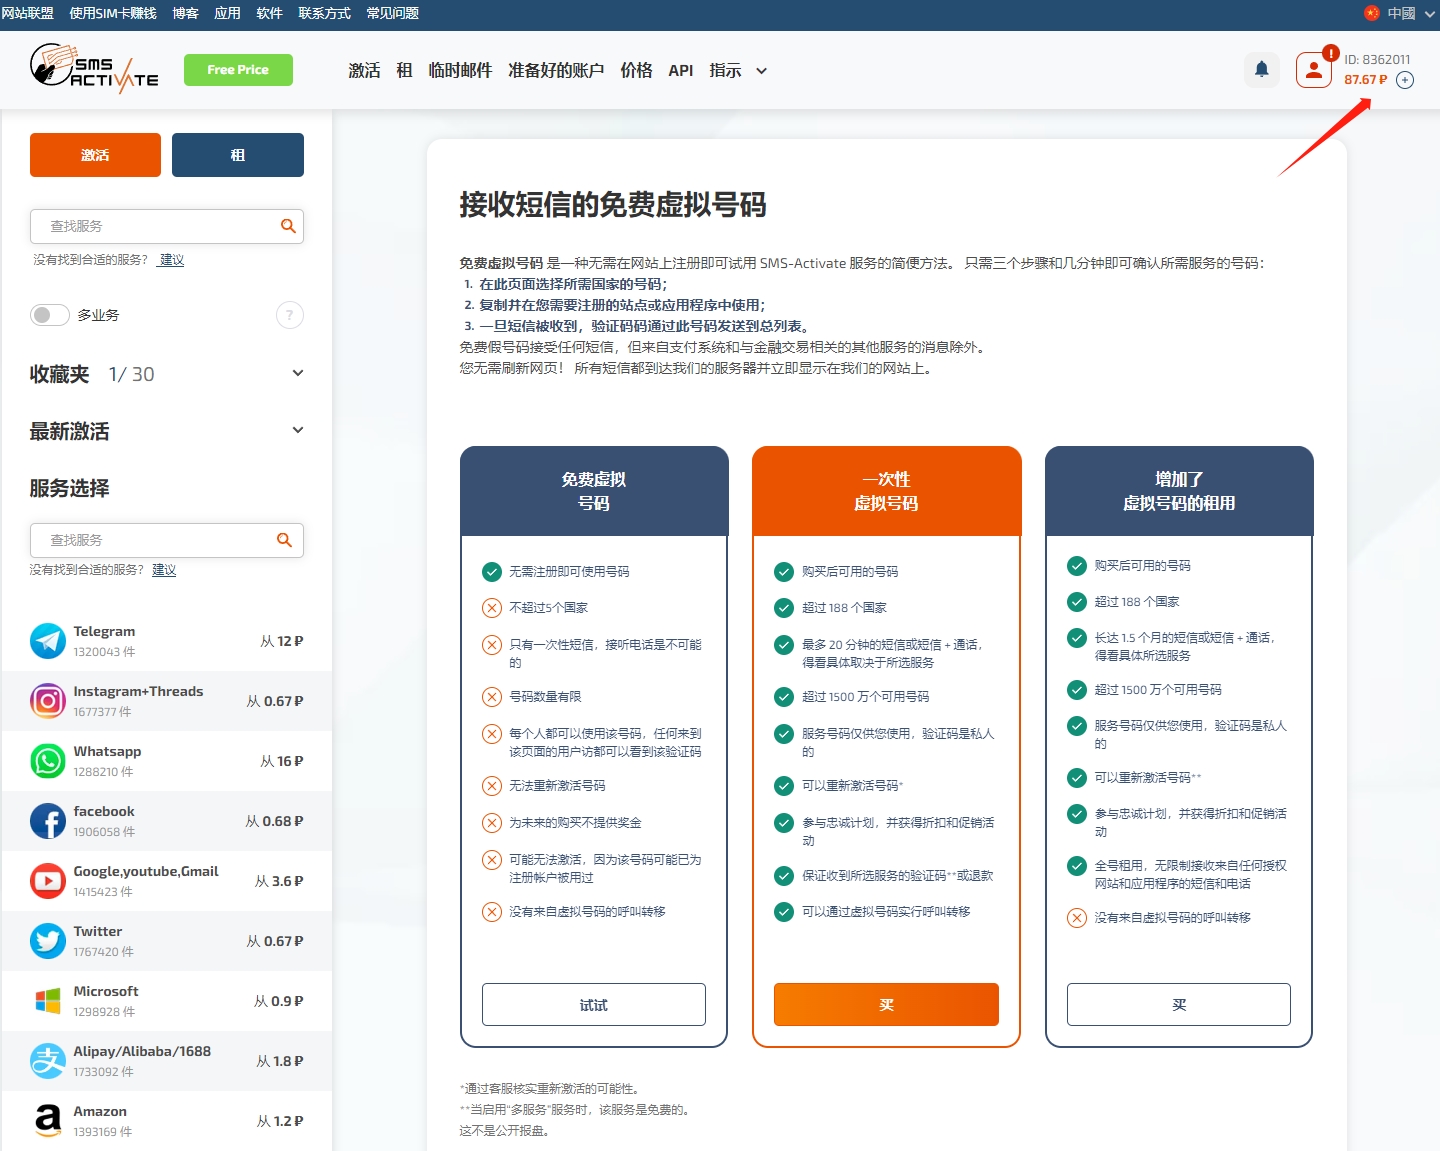
Task: Open multi-service help question mark
Action: pyautogui.click(x=290, y=315)
